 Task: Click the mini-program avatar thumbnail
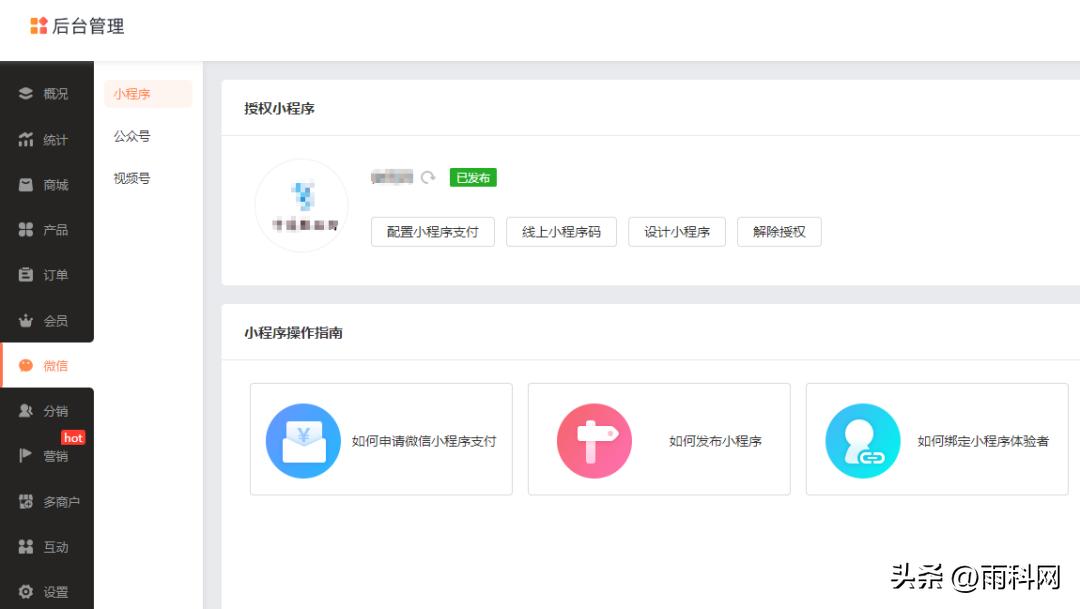pyautogui.click(x=301, y=204)
